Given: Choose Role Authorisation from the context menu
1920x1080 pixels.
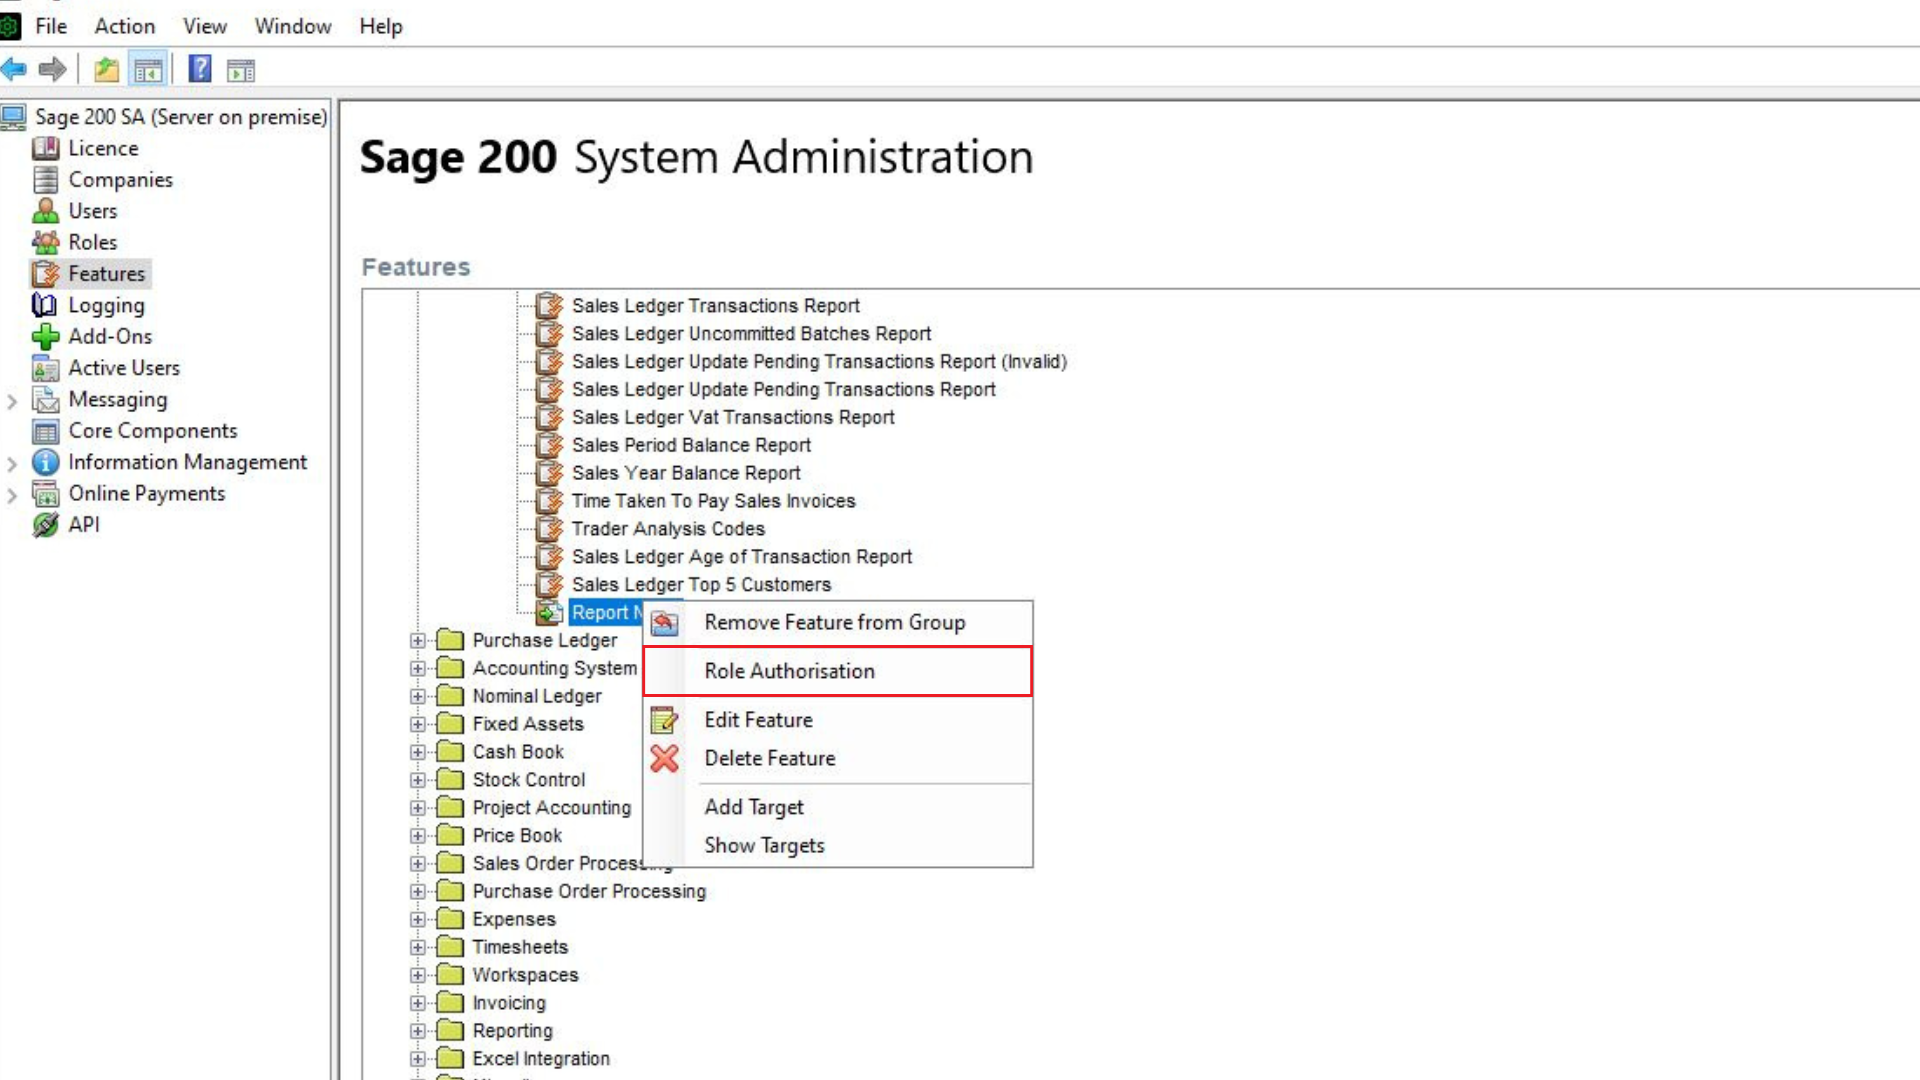Looking at the screenshot, I should tap(789, 671).
